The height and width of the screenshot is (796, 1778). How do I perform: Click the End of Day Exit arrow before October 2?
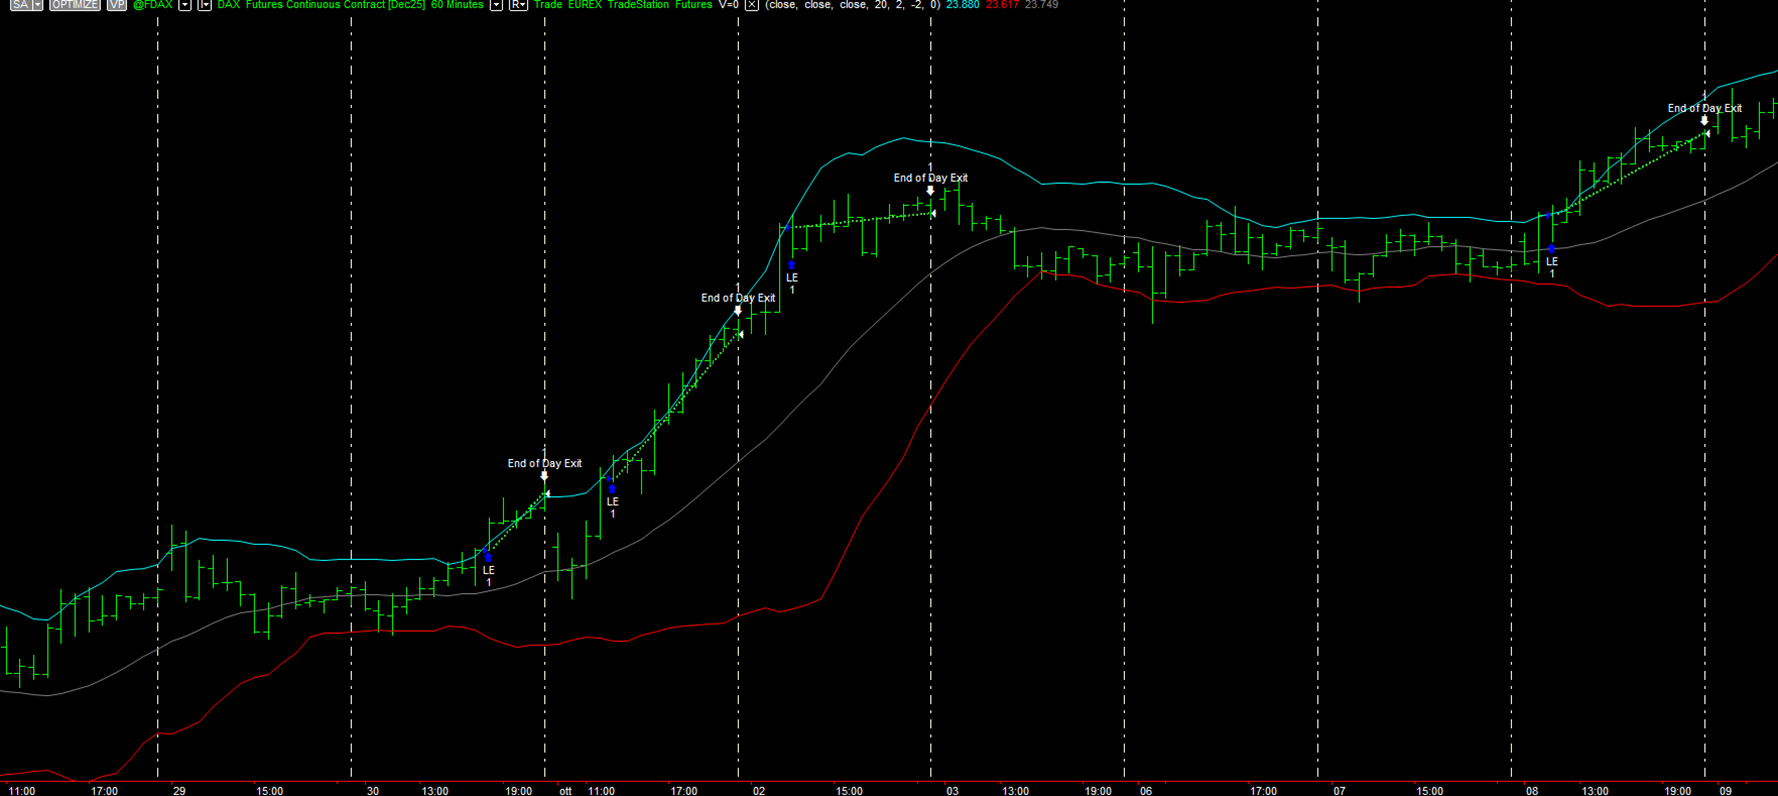pos(738,310)
